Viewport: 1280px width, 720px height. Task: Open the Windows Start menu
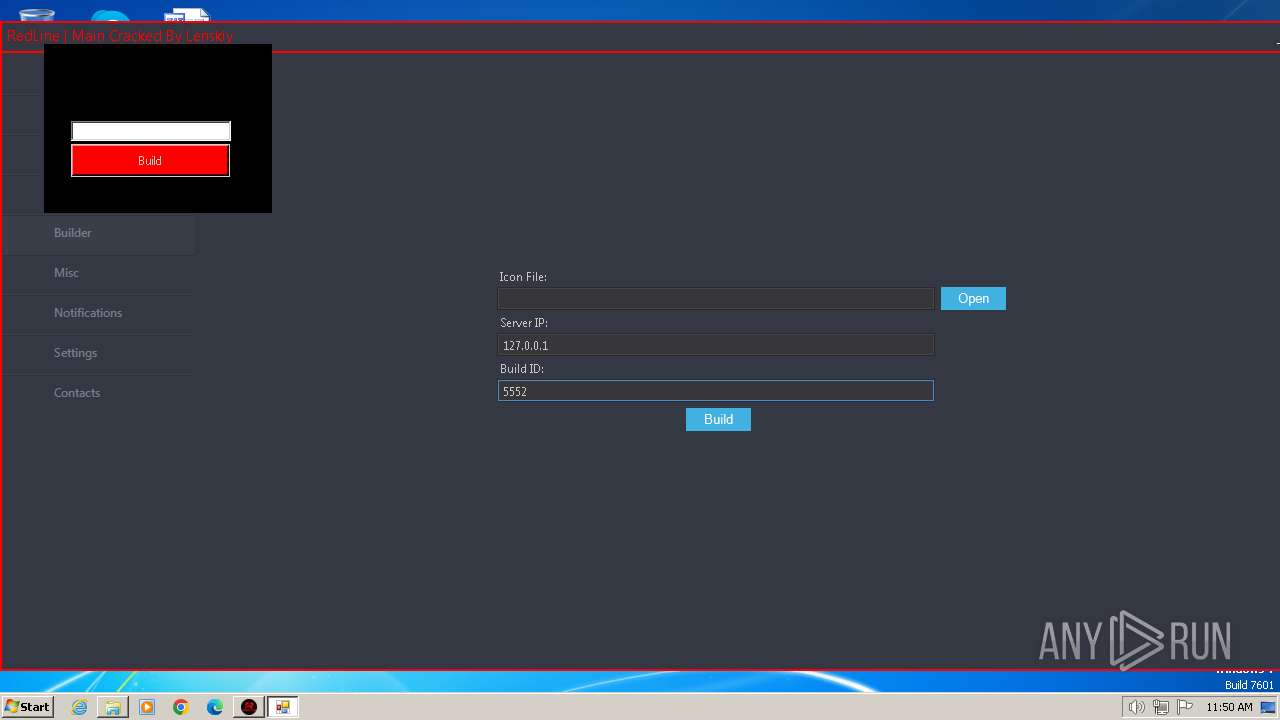[x=27, y=707]
